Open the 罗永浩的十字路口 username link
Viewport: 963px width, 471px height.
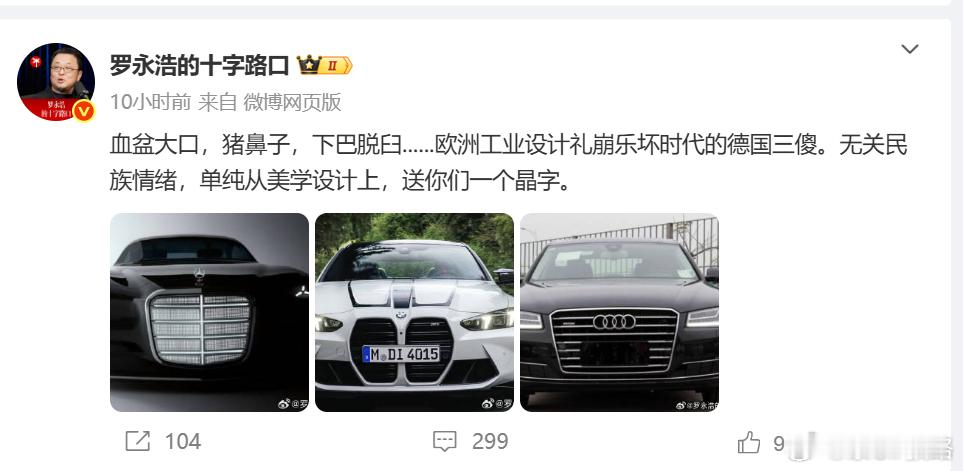[x=199, y=65]
